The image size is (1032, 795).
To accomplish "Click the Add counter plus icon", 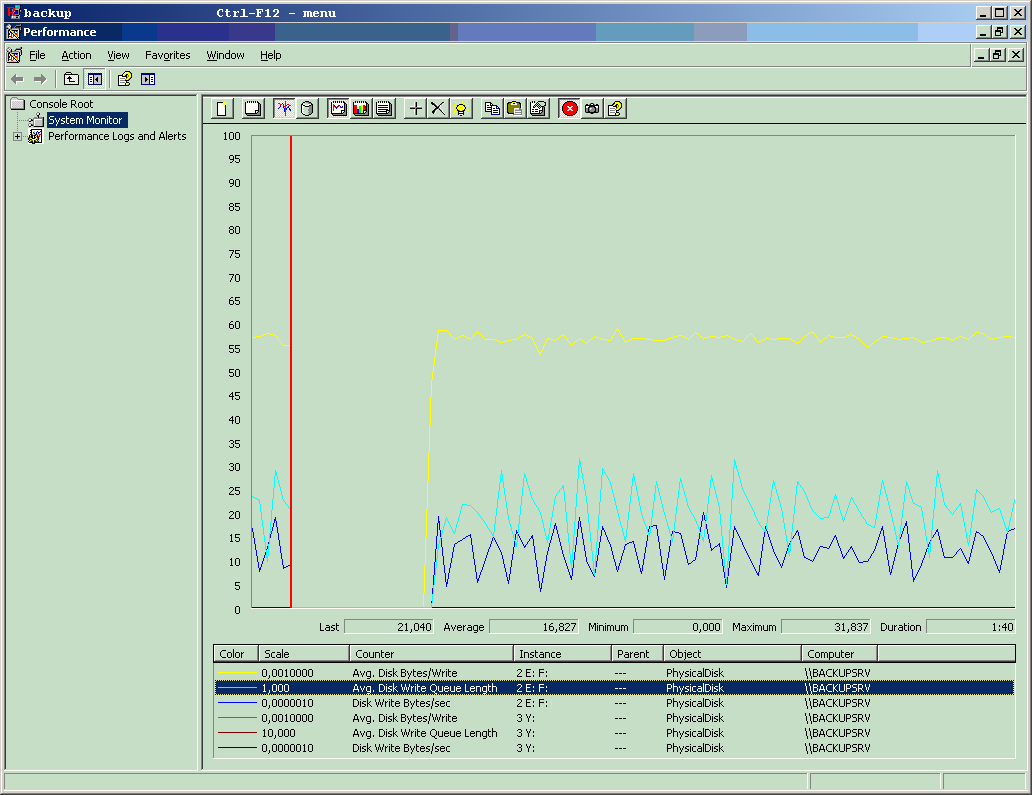I will tap(416, 108).
